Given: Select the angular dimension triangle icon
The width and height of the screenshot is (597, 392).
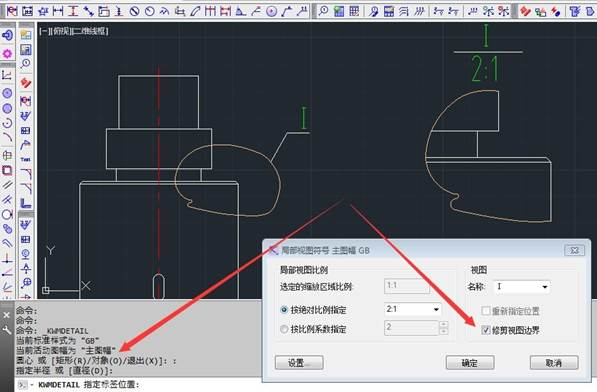Looking at the screenshot, I should (x=241, y=11).
